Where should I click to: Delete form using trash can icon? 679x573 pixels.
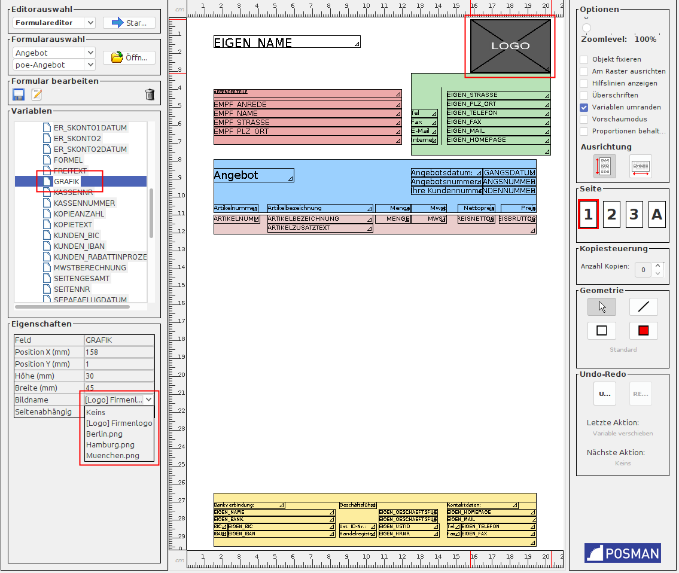pyautogui.click(x=150, y=95)
